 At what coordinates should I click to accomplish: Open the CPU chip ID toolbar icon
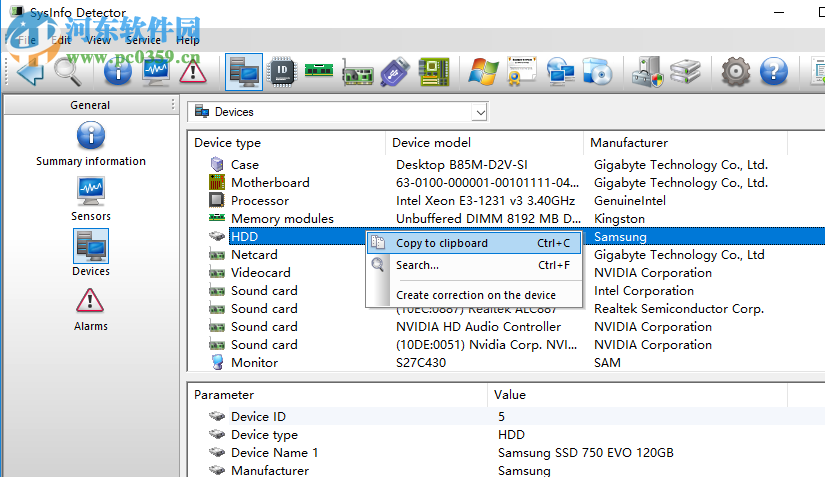pyautogui.click(x=282, y=72)
